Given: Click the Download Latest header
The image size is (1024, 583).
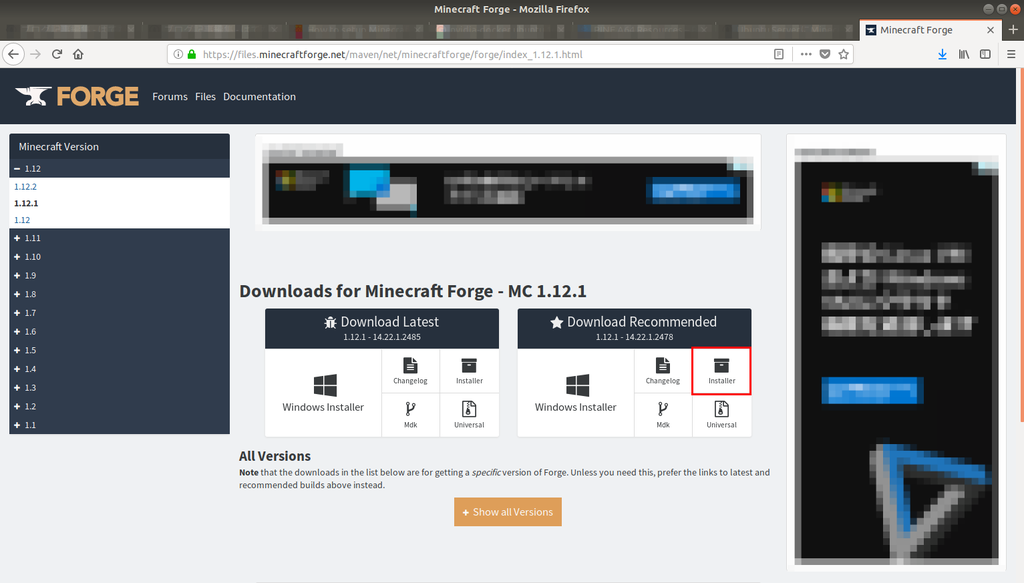Looking at the screenshot, I should click(382, 328).
